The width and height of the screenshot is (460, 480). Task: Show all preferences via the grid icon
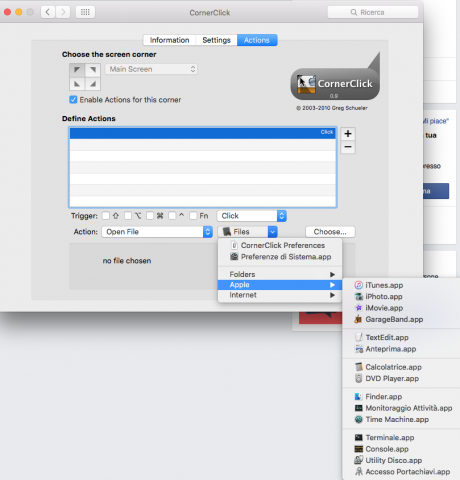(85, 12)
